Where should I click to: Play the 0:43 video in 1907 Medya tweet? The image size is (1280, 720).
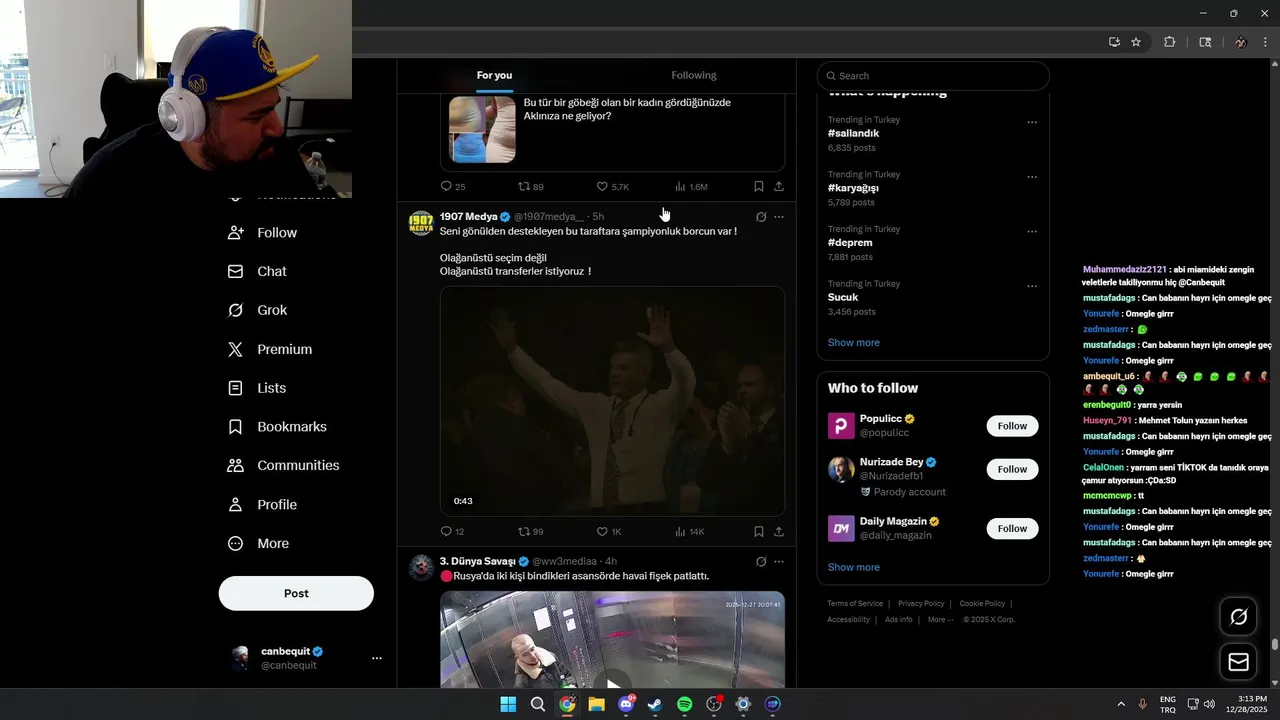[x=612, y=401]
